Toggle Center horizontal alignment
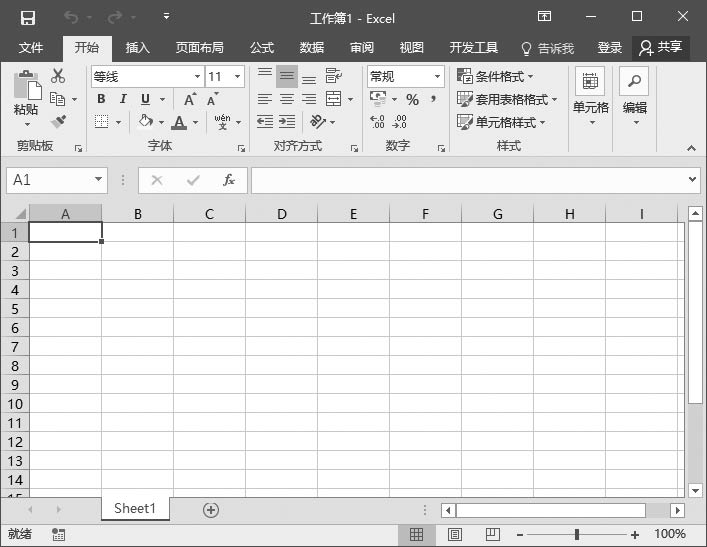 [x=287, y=99]
